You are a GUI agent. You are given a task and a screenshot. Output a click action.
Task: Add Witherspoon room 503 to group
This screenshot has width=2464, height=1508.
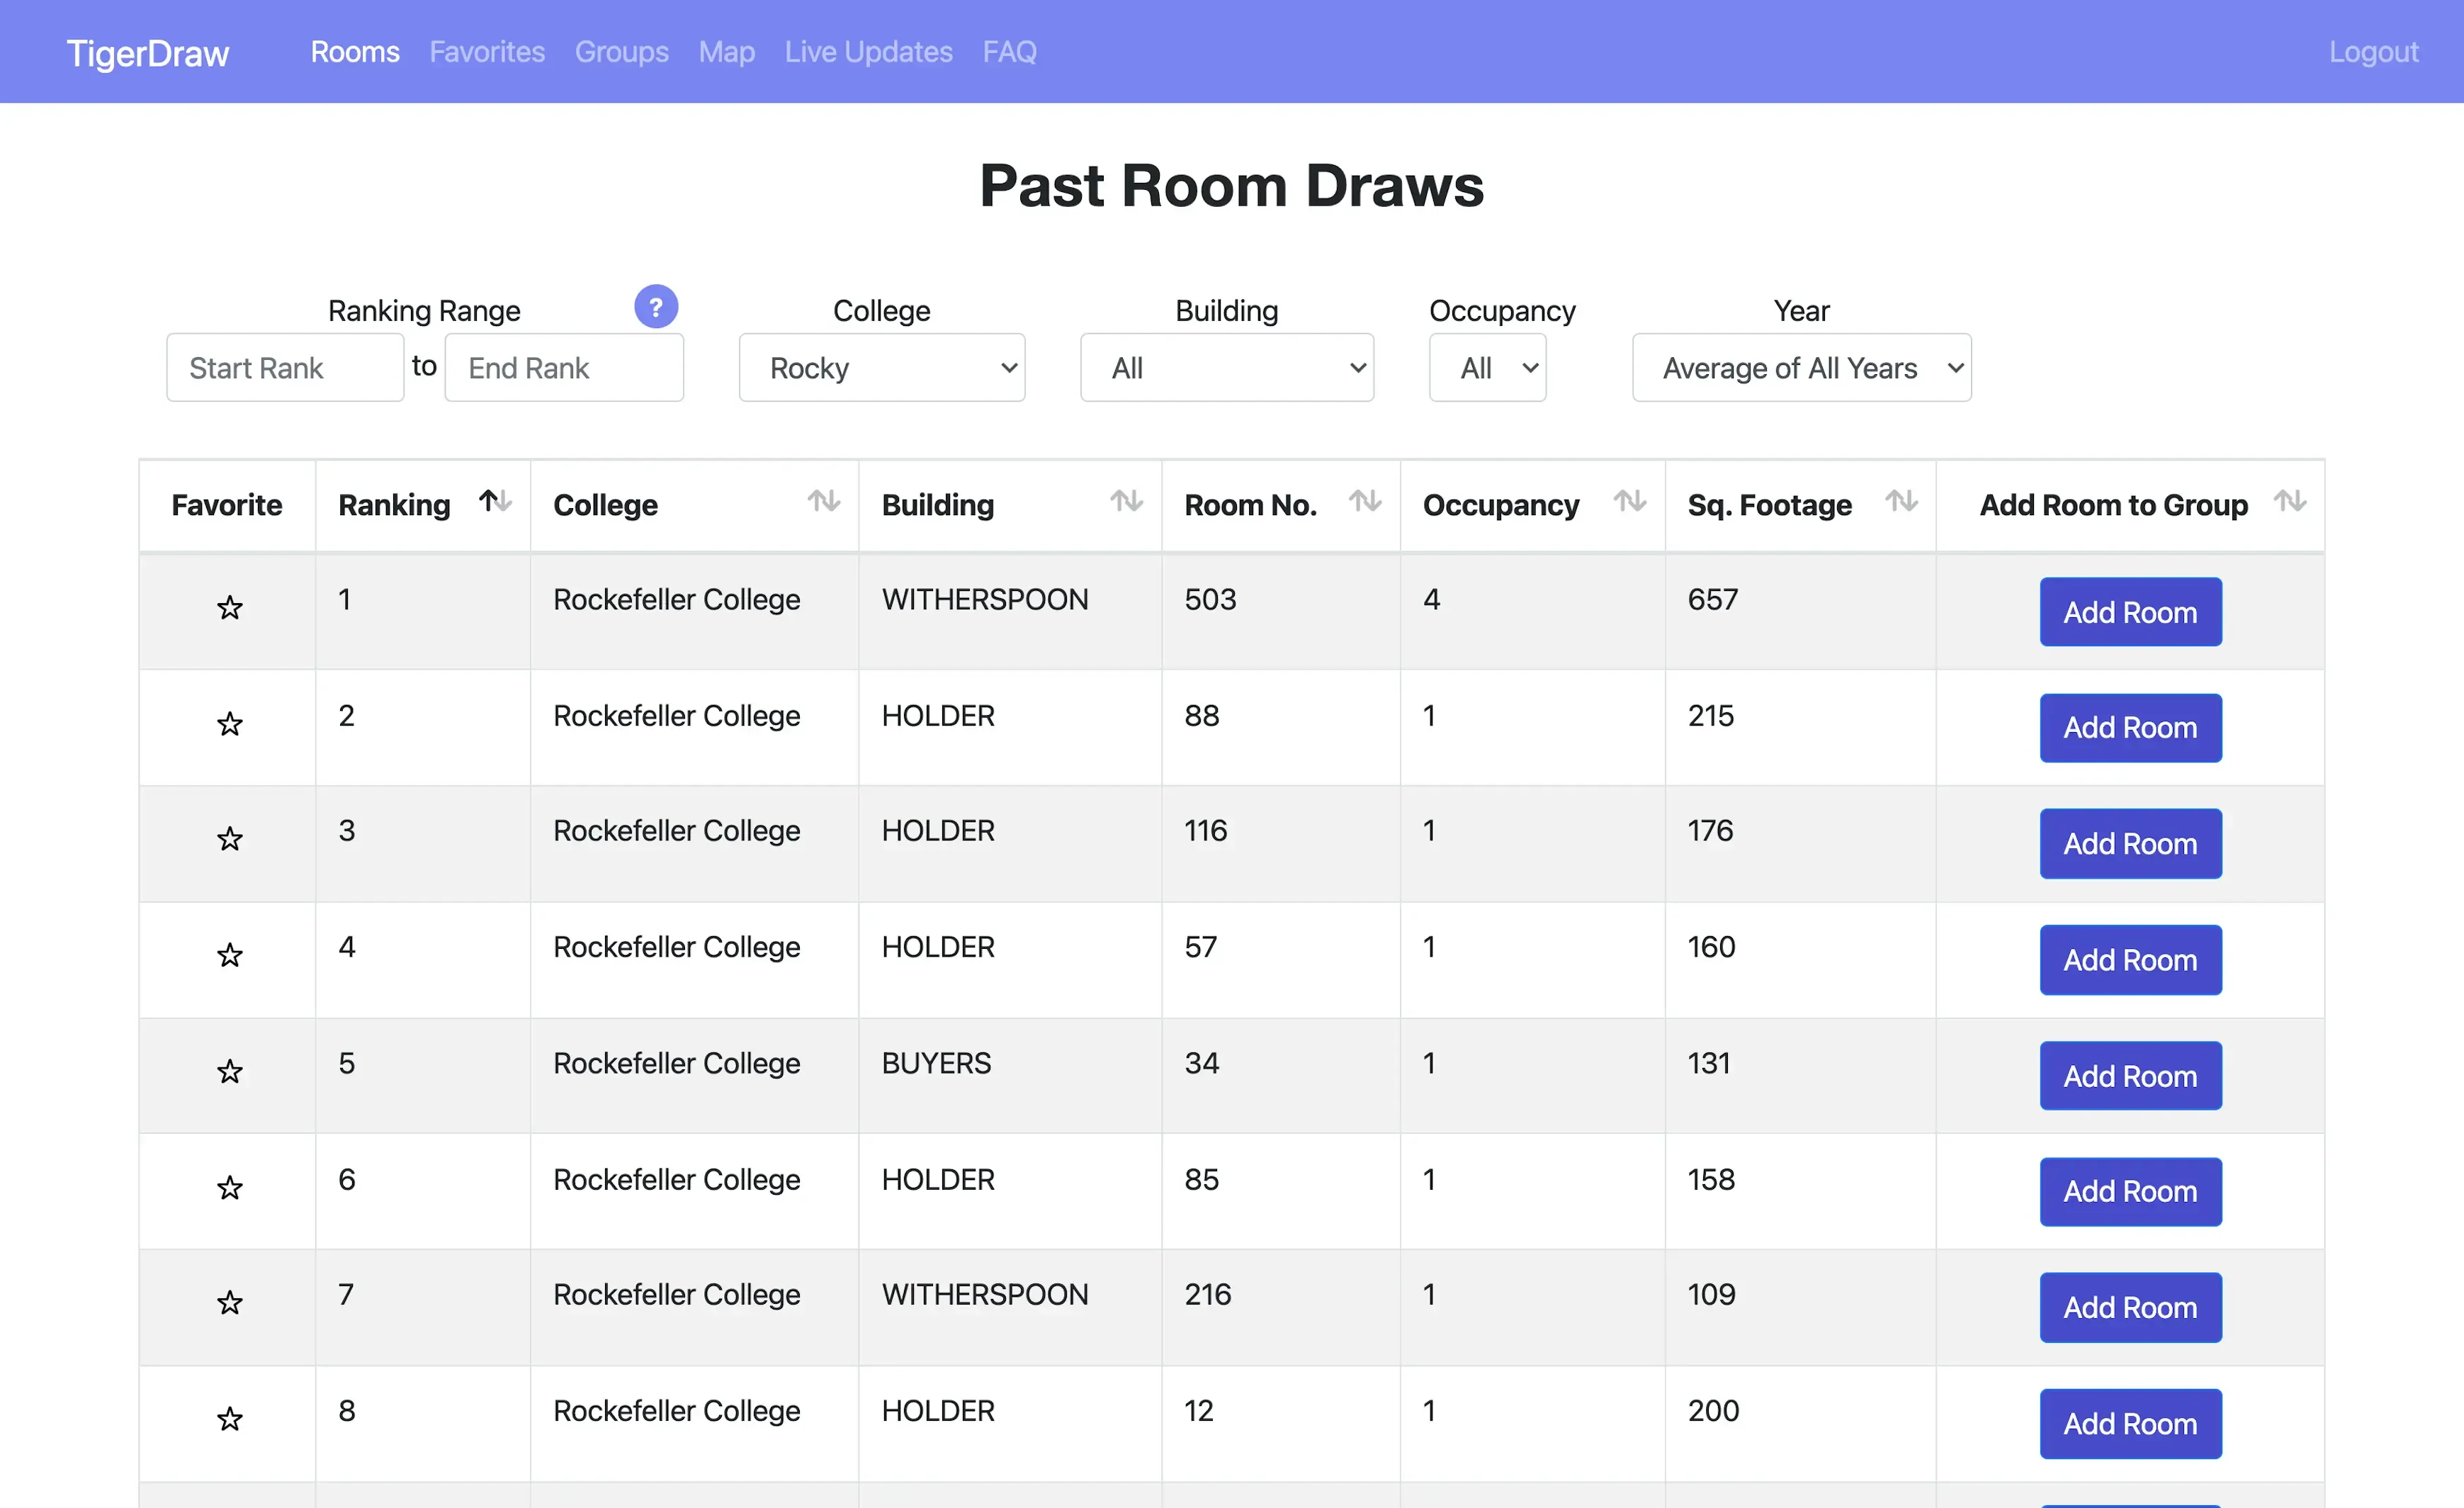[x=2130, y=611]
